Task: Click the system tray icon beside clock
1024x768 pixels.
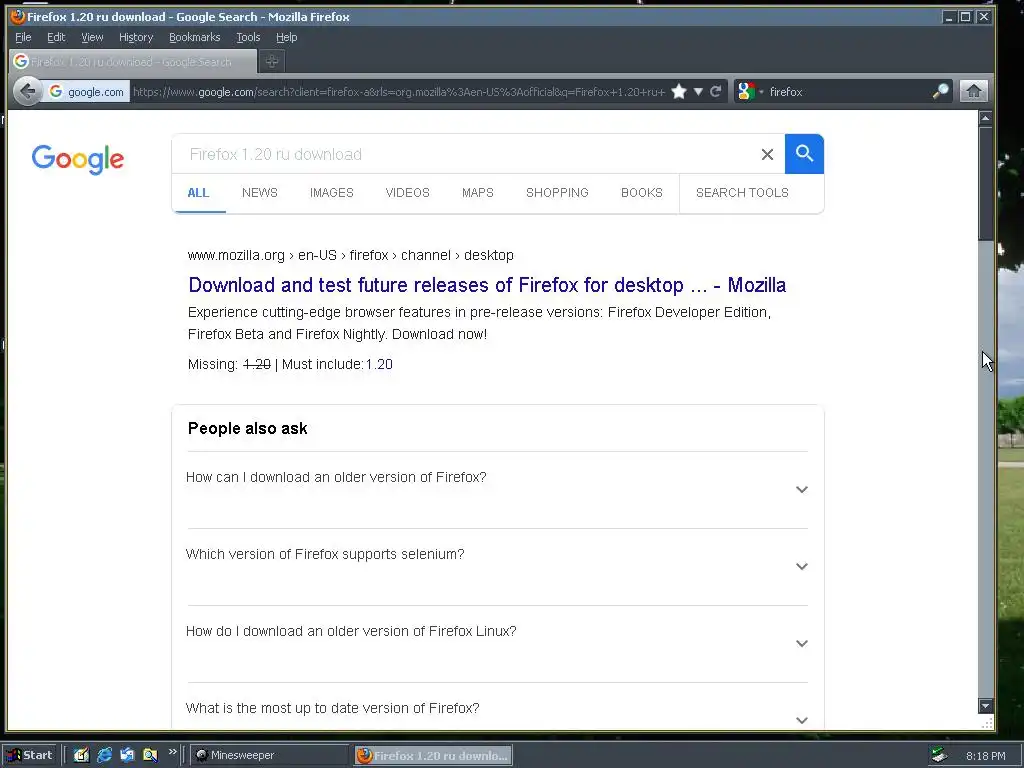Action: point(938,755)
